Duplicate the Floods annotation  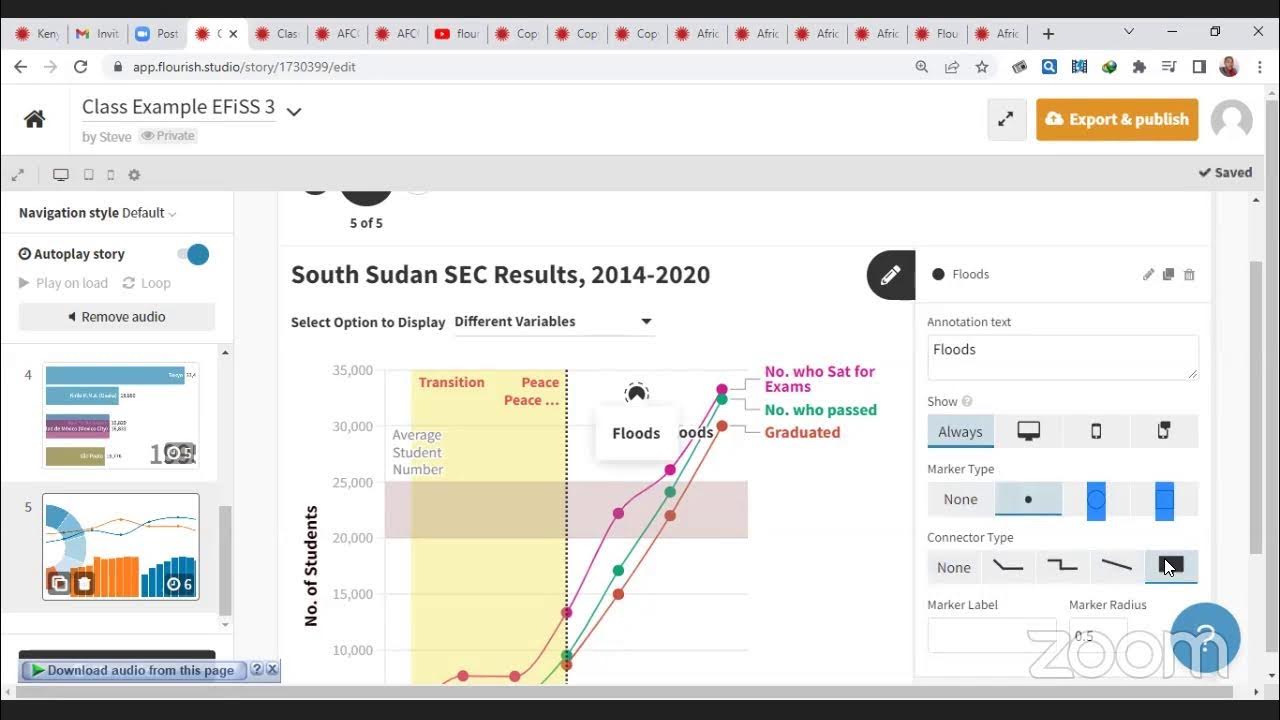(1168, 274)
